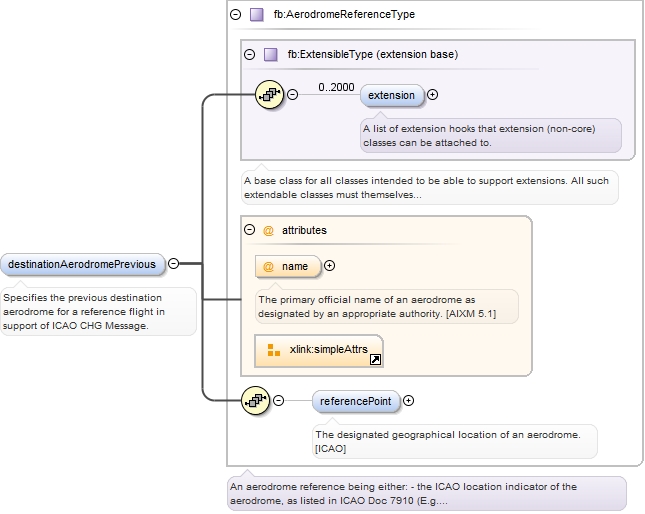Image resolution: width=645 pixels, height=514 pixels.
Task: Click the @ icon inside the name attribute
Action: coord(268,266)
